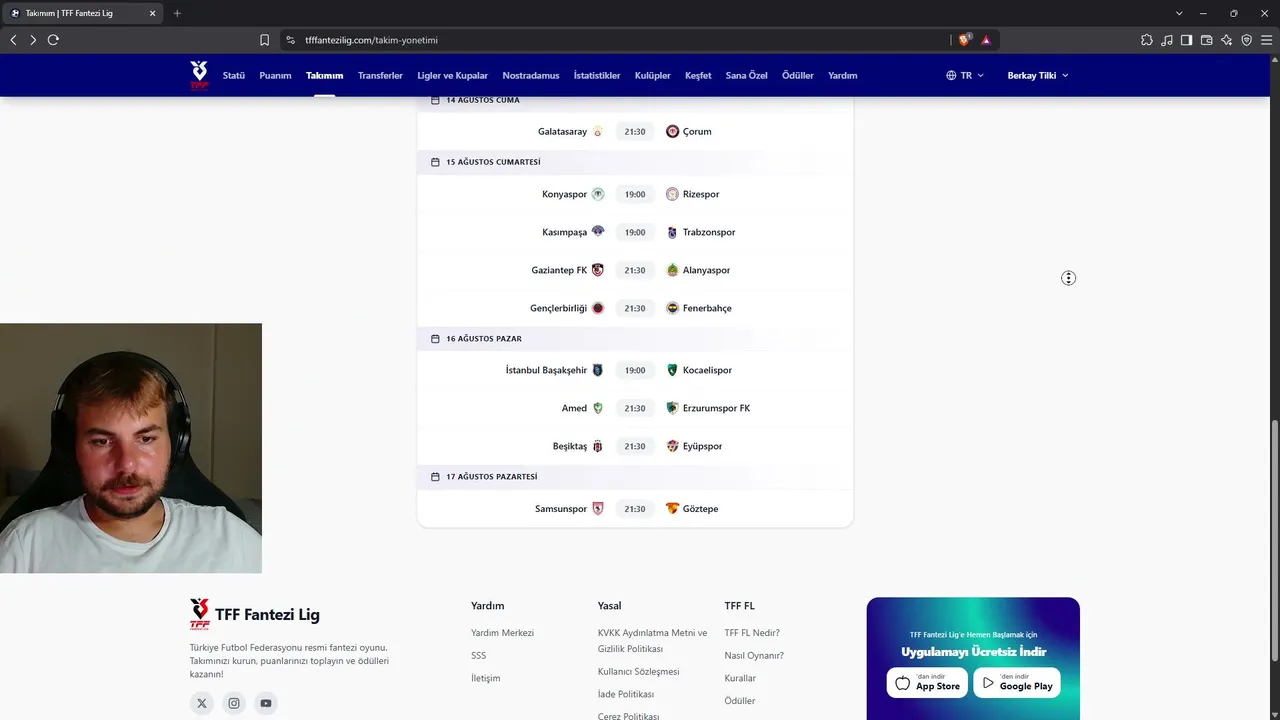Open Leo AI assistant sparkle icon
This screenshot has width=1280, height=720.
tap(1227, 40)
